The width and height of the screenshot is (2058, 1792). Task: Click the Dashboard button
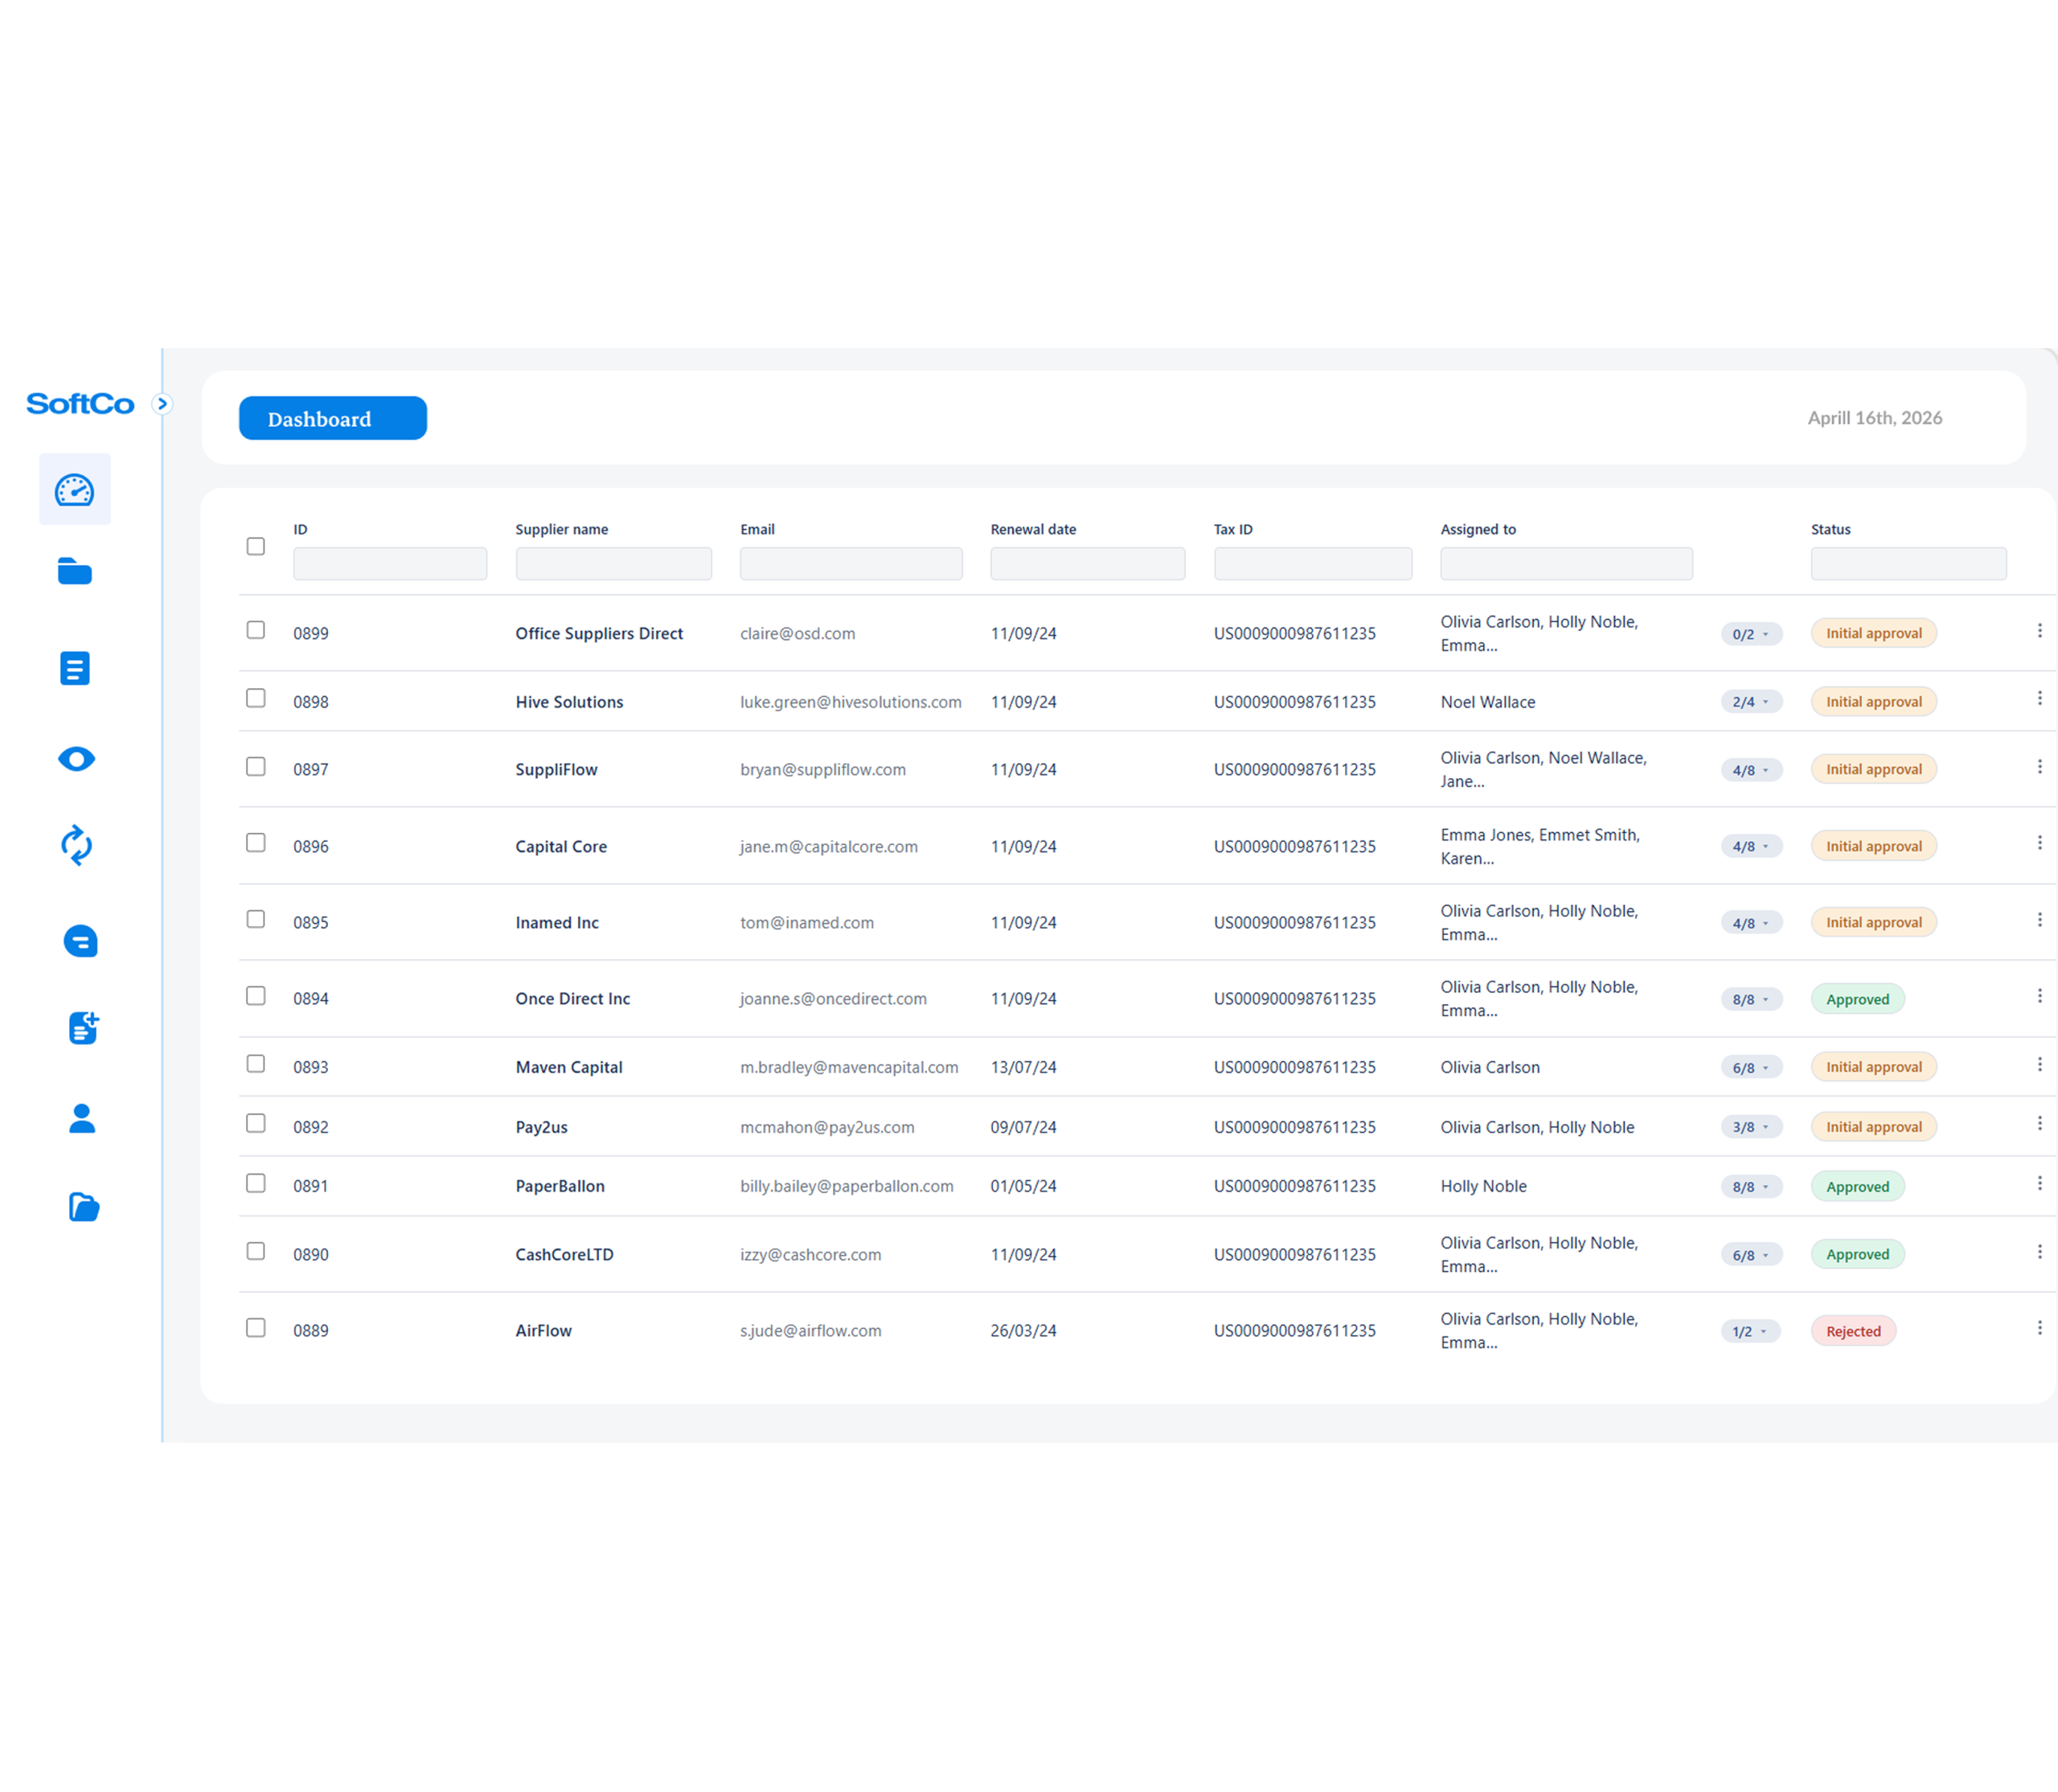tap(332, 418)
